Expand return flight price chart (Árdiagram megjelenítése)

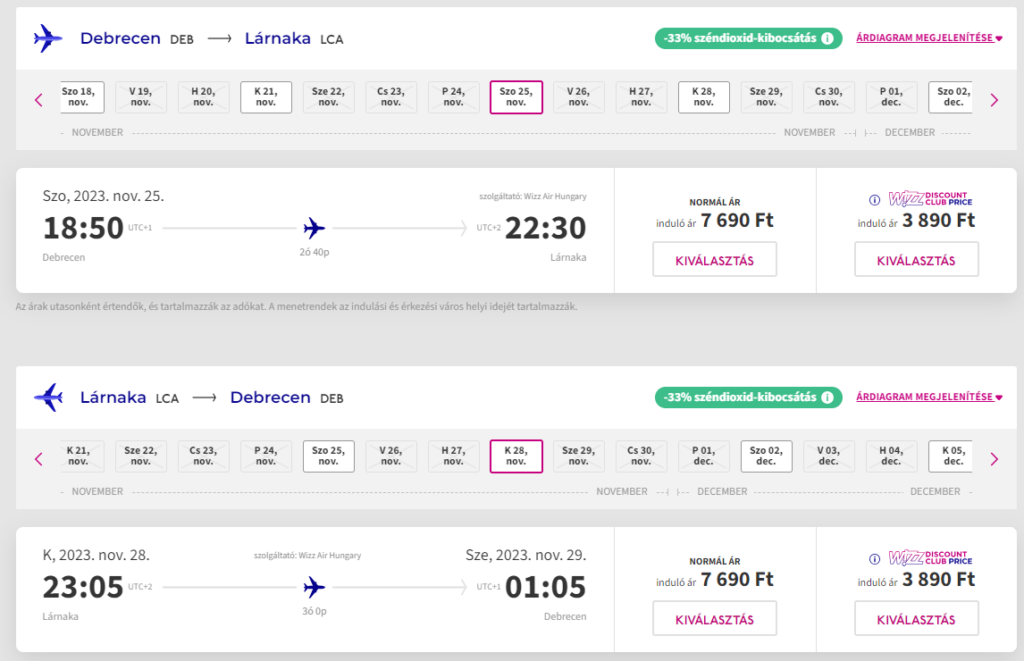(x=929, y=398)
